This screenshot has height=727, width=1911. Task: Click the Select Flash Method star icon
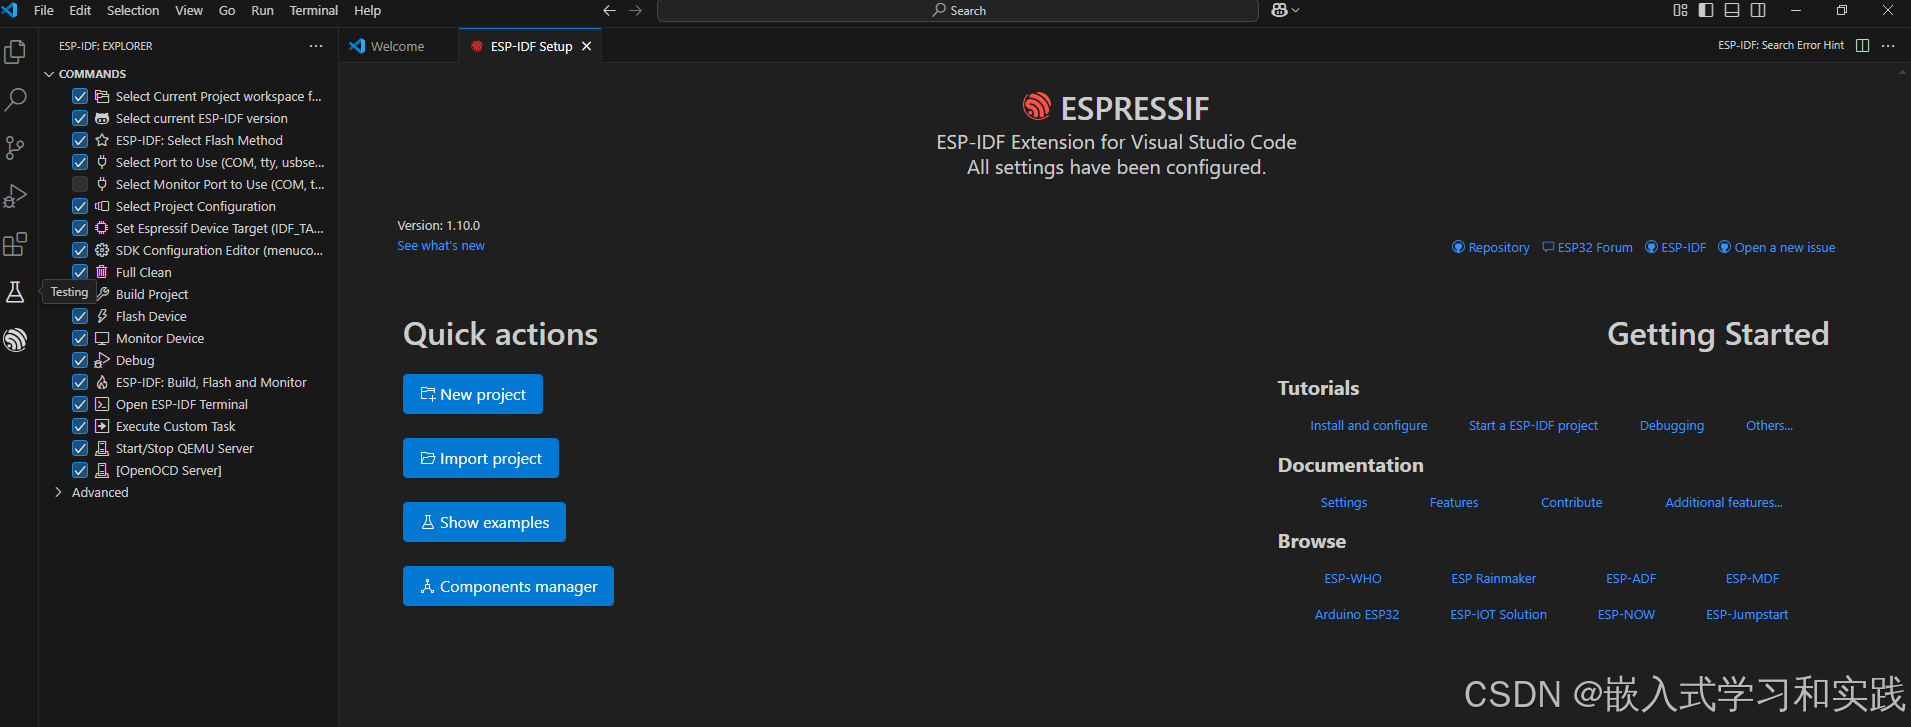(x=102, y=140)
